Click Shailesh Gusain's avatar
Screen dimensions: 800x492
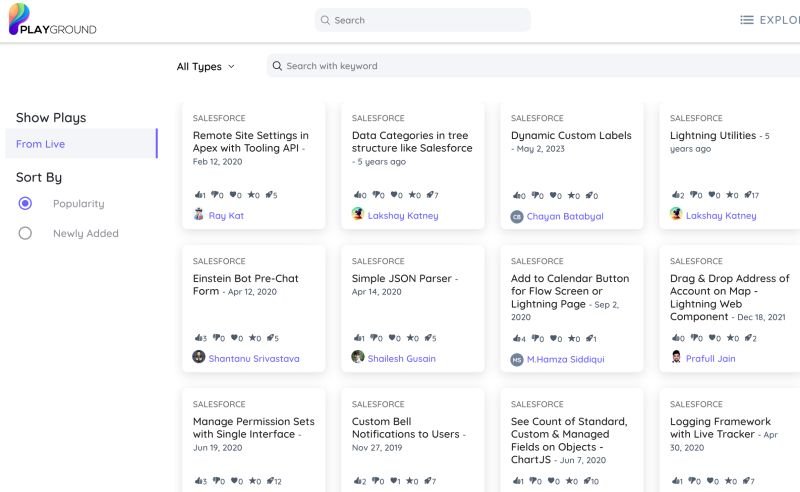tap(358, 357)
